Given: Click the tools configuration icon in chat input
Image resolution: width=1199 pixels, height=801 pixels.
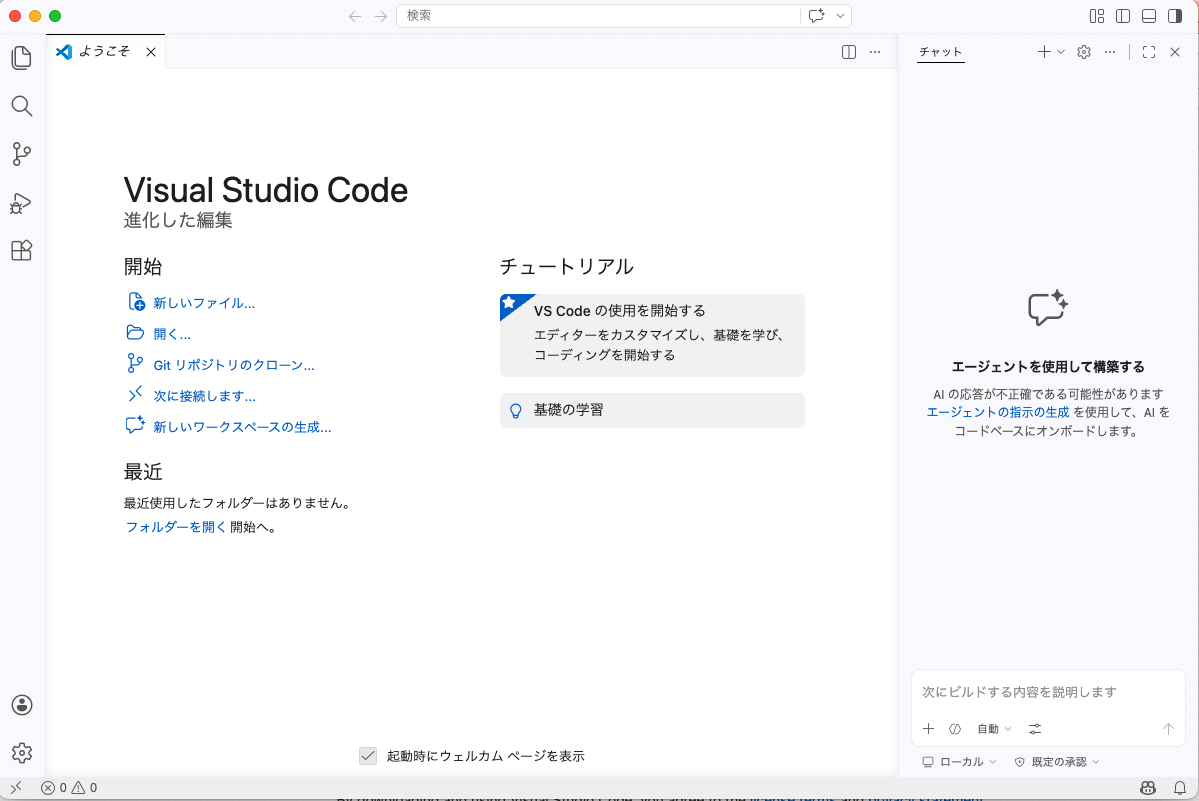Looking at the screenshot, I should 1035,728.
